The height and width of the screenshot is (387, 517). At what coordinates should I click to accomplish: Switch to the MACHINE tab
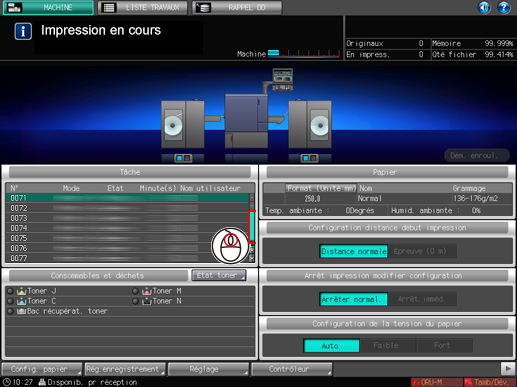pos(48,7)
